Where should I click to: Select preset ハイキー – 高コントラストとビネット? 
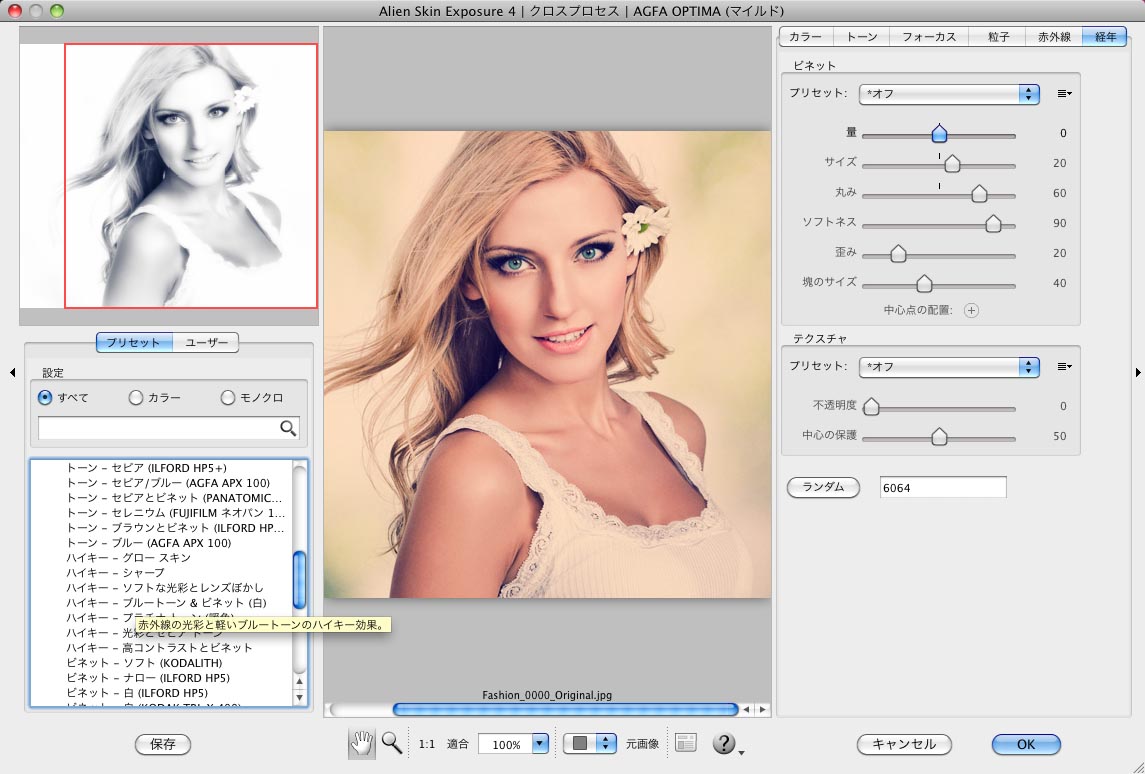(x=159, y=648)
